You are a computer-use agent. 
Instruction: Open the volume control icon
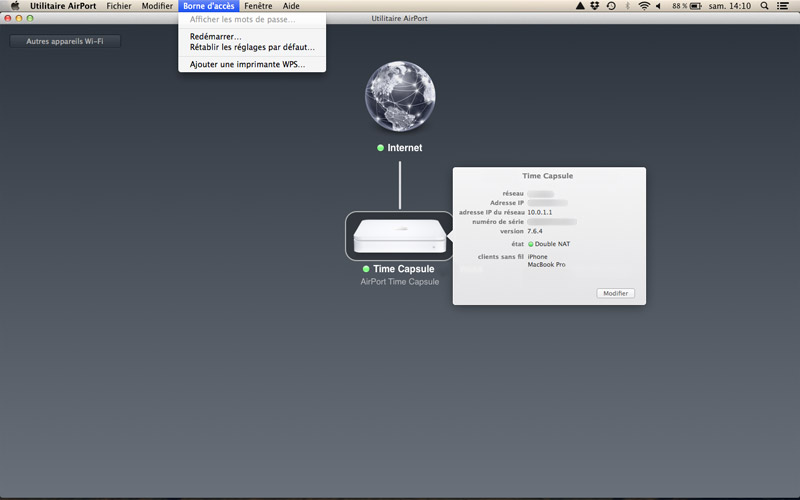pyautogui.click(x=659, y=6)
